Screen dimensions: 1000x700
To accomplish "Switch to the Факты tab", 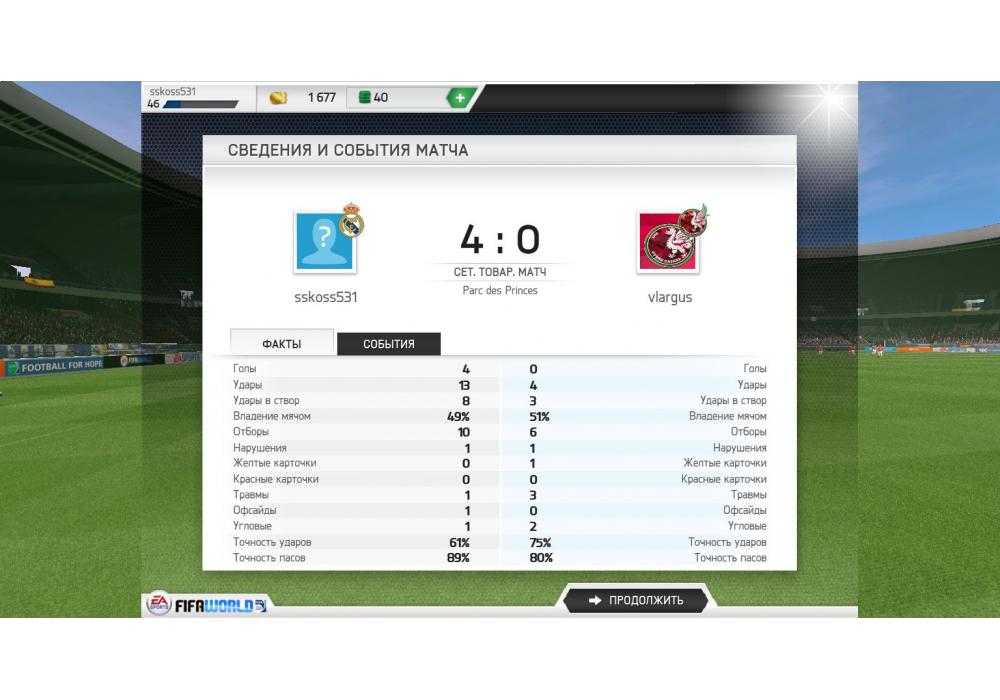I will (x=281, y=343).
